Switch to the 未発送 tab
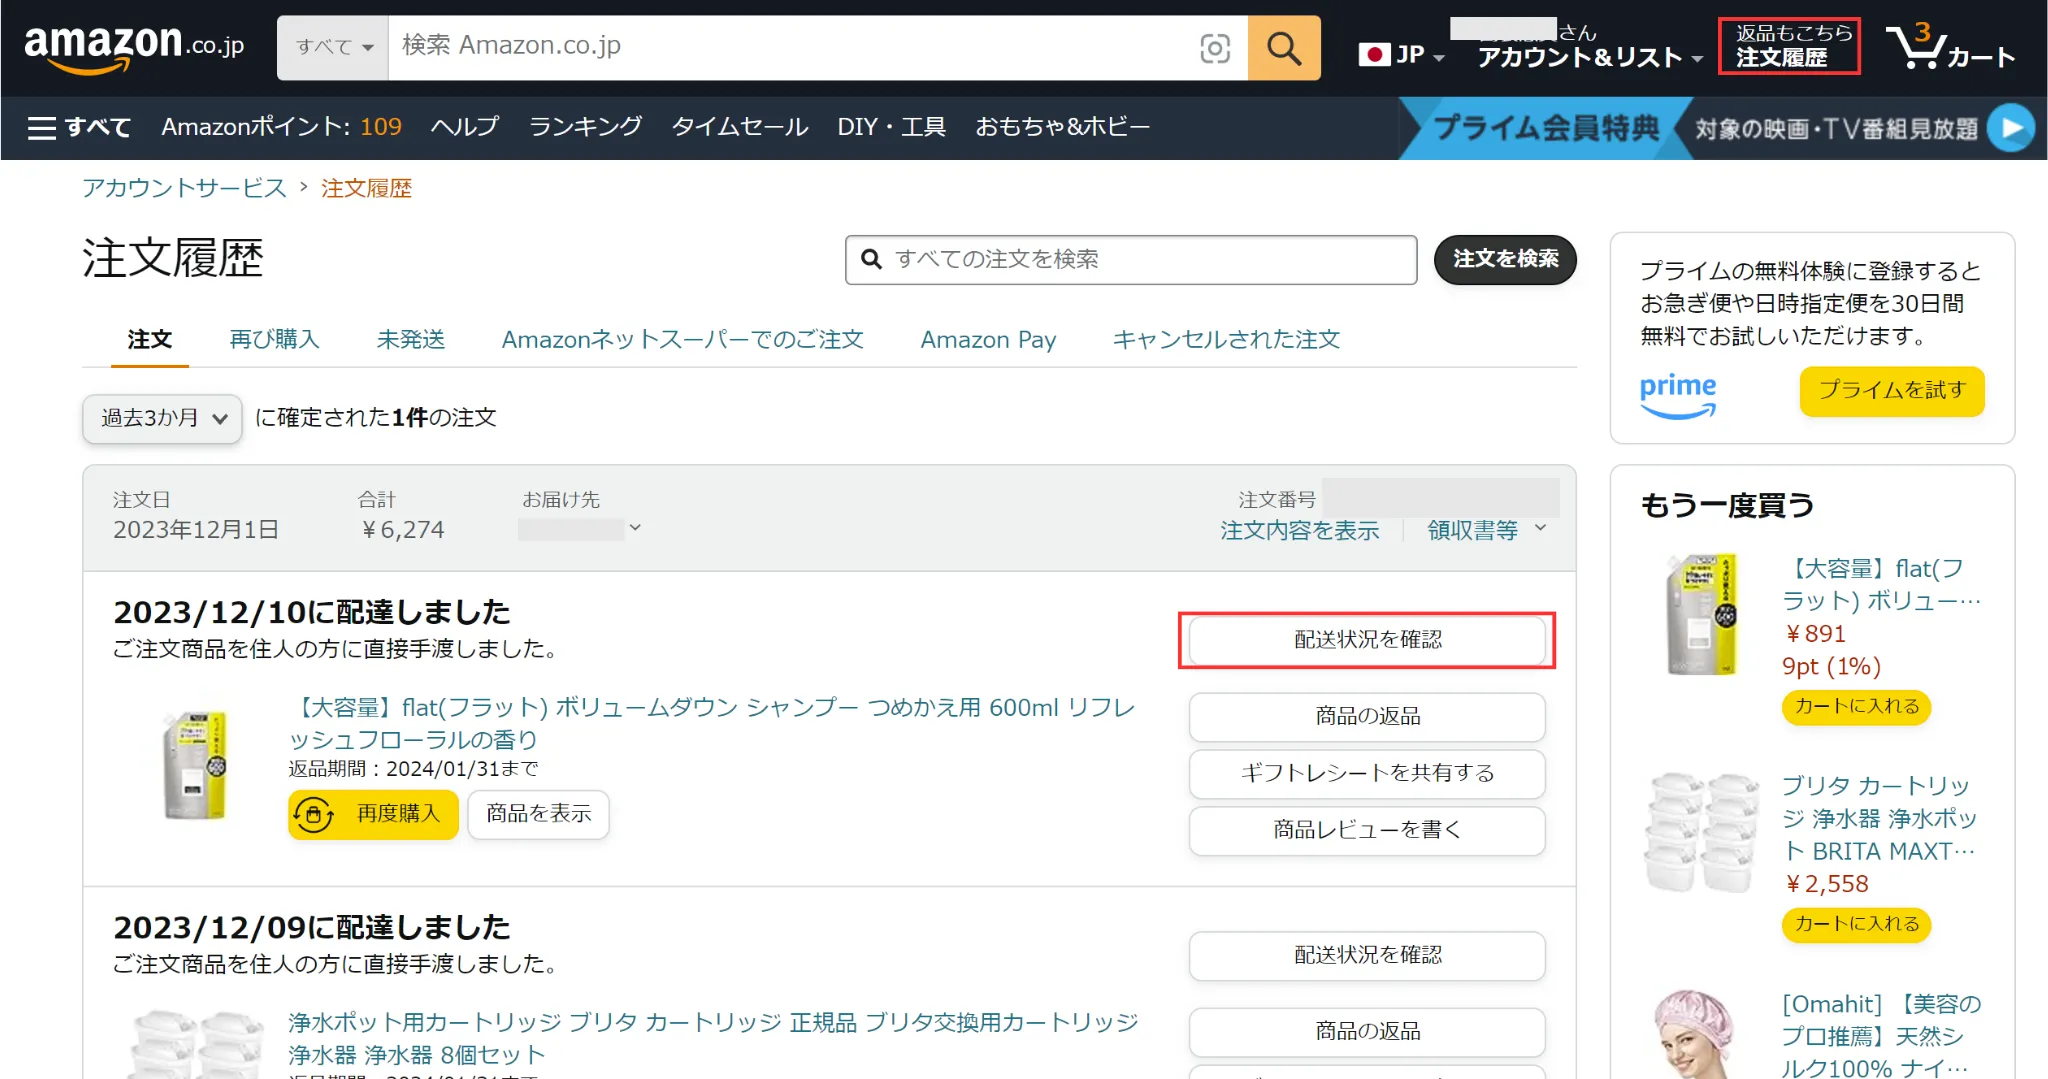2048x1079 pixels. pos(410,340)
